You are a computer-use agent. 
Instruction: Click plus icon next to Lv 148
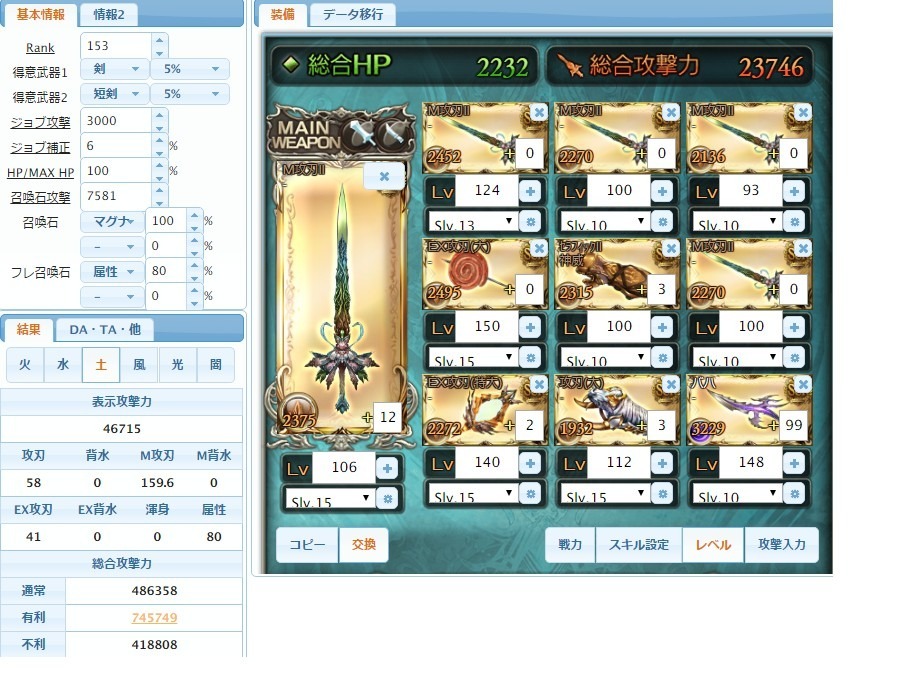[794, 463]
